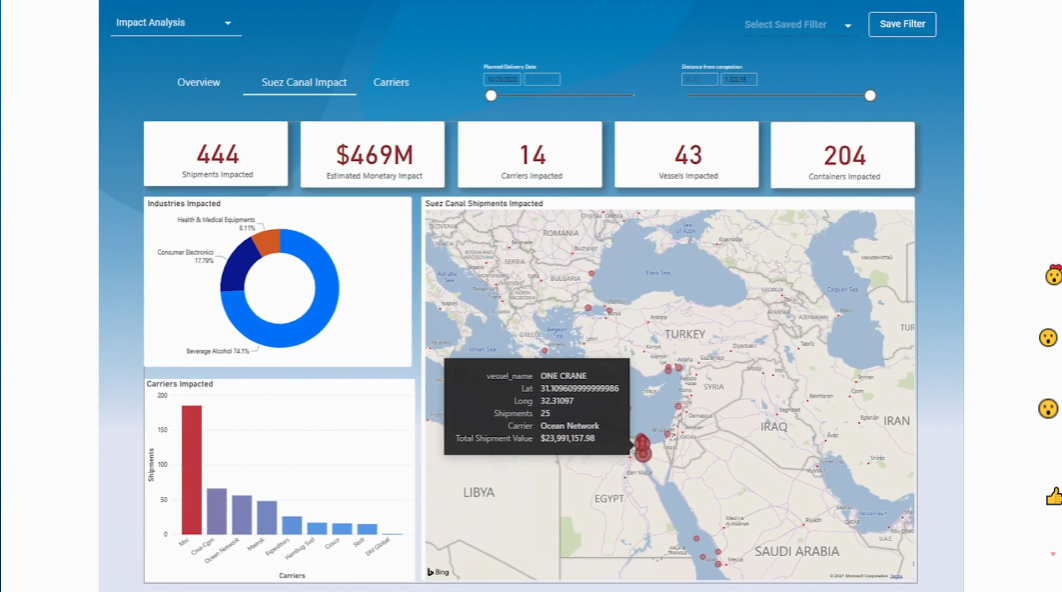Click the Vessels Impacted card
Screen dimensions: 1062x592
click(x=688, y=155)
